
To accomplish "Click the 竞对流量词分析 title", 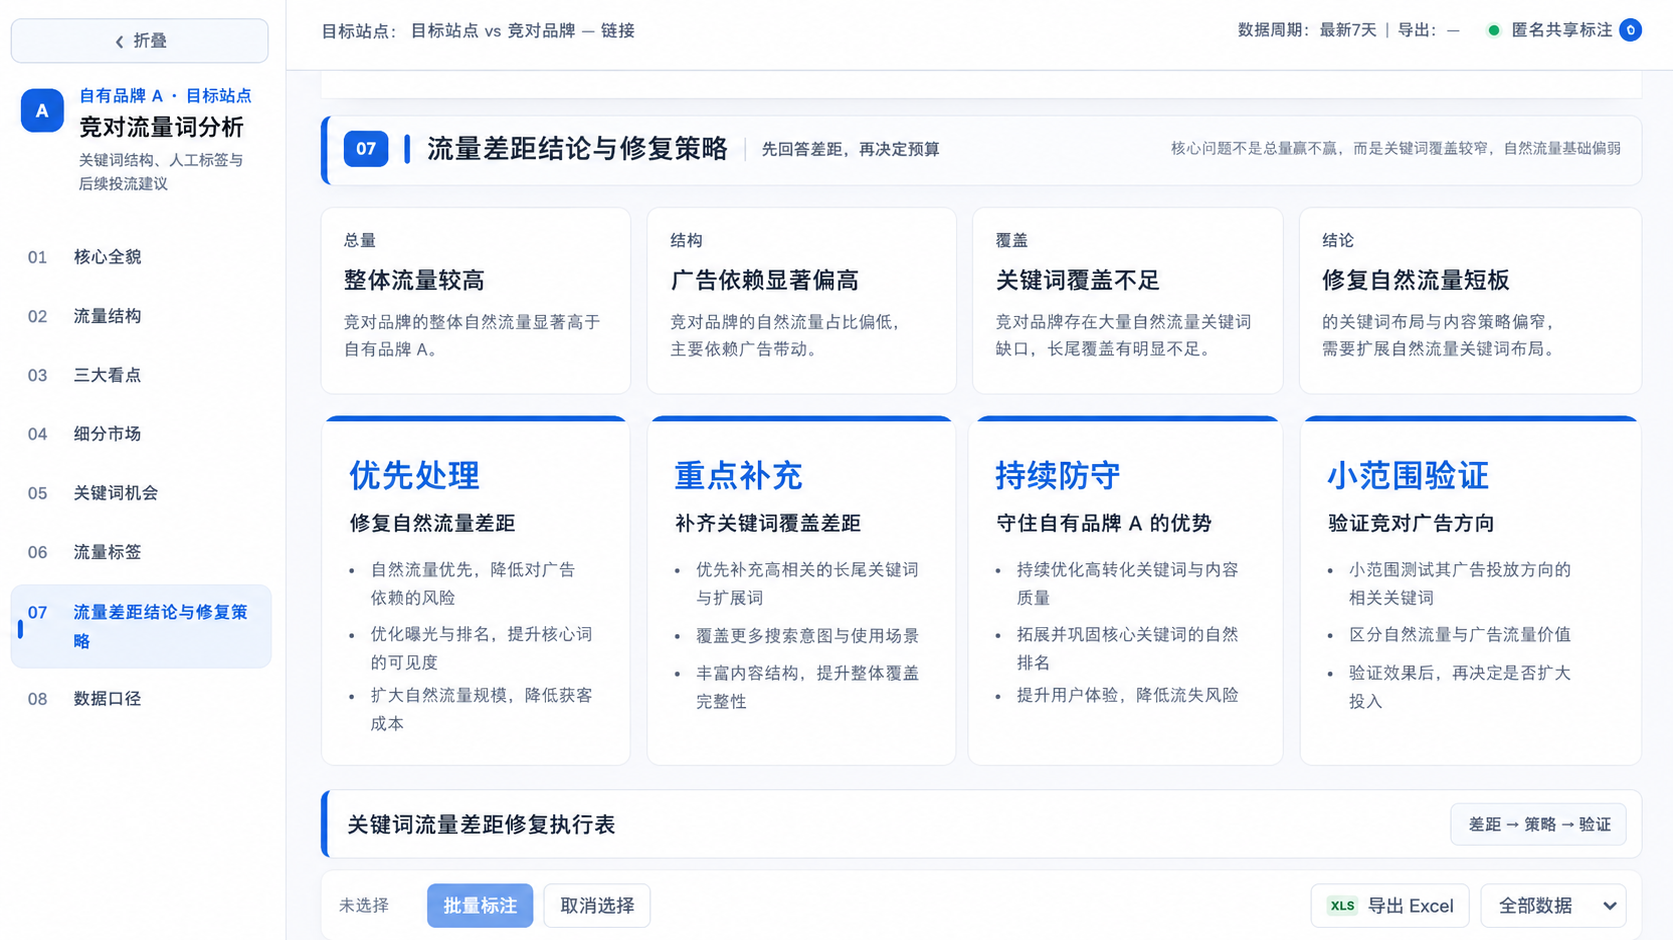I will pyautogui.click(x=161, y=128).
